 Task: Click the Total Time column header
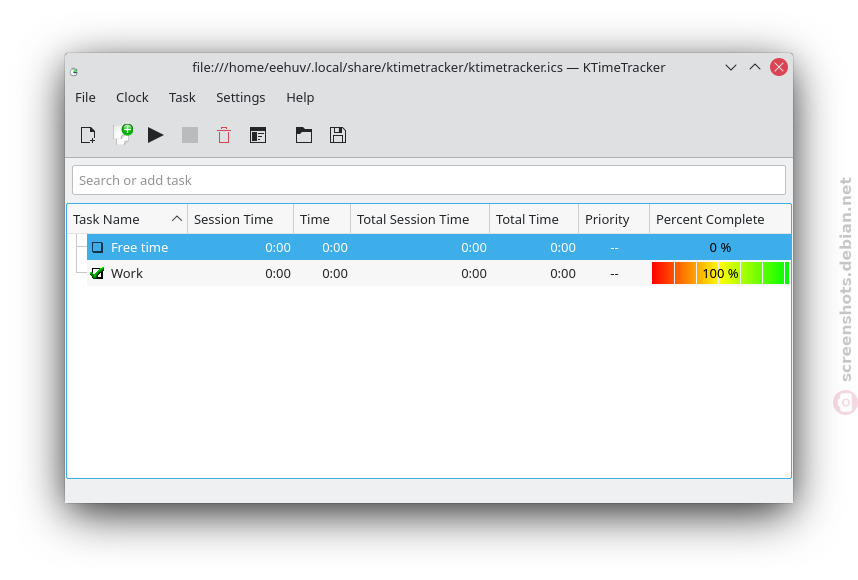[x=534, y=219]
